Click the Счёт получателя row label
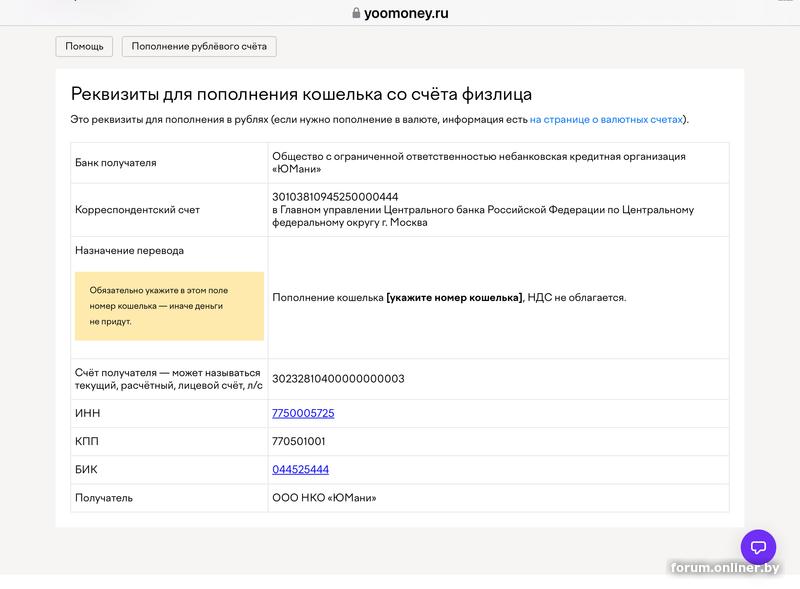Screen dimensions: 800x589 [x=168, y=379]
